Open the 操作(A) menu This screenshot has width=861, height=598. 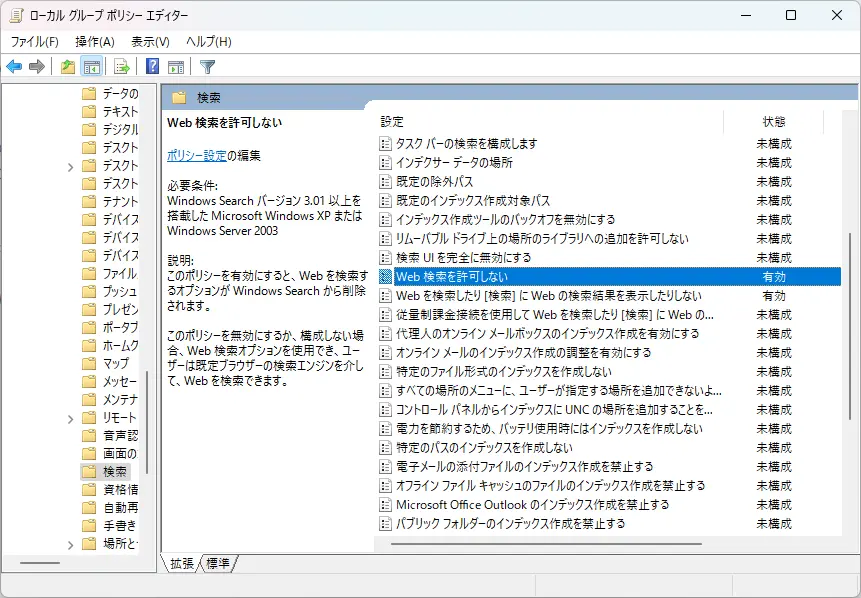[x=95, y=42]
